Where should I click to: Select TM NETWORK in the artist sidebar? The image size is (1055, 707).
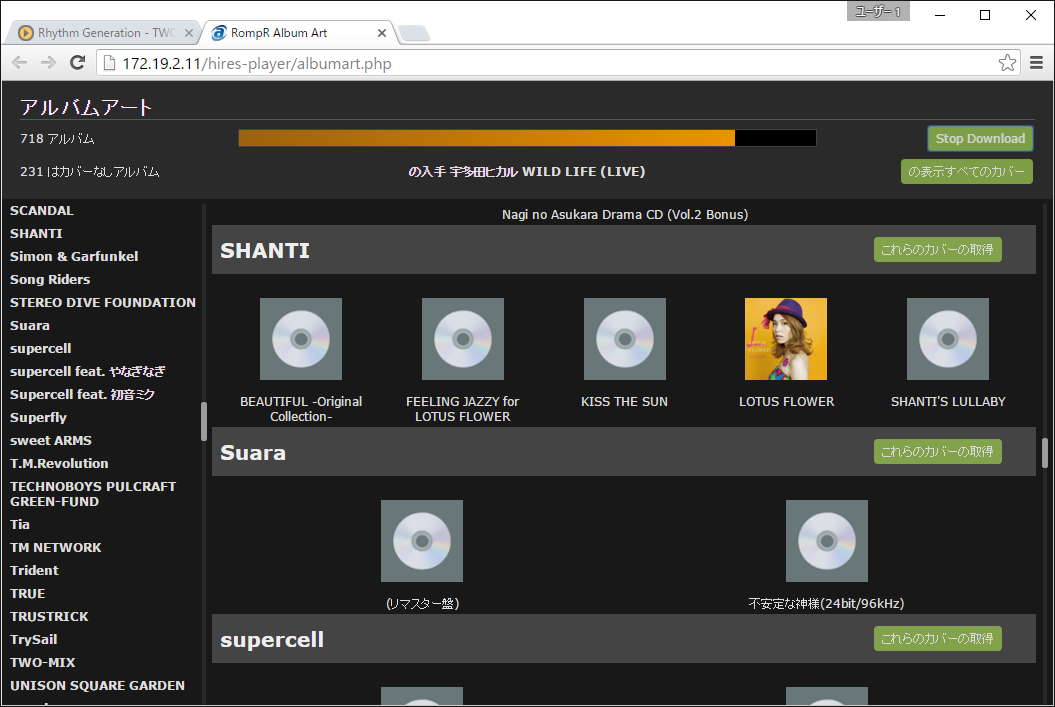[x=56, y=548]
